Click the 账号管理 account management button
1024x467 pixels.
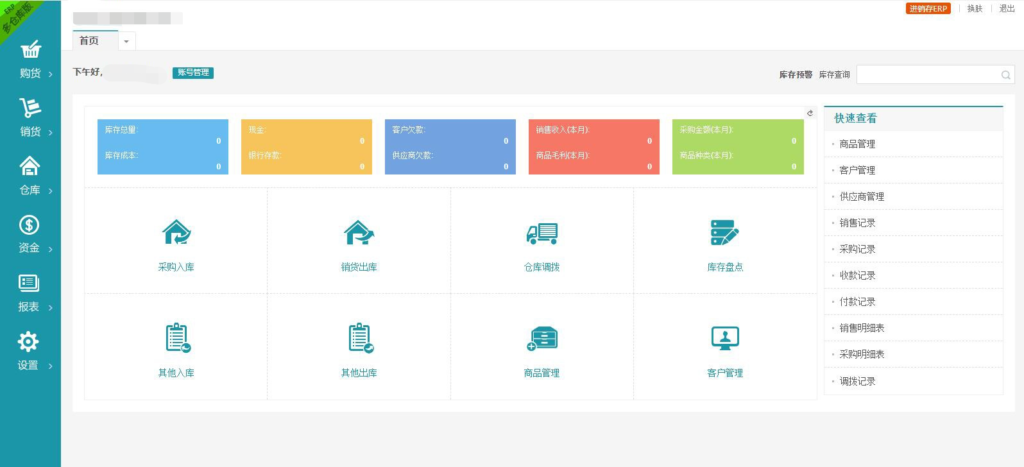pos(193,73)
